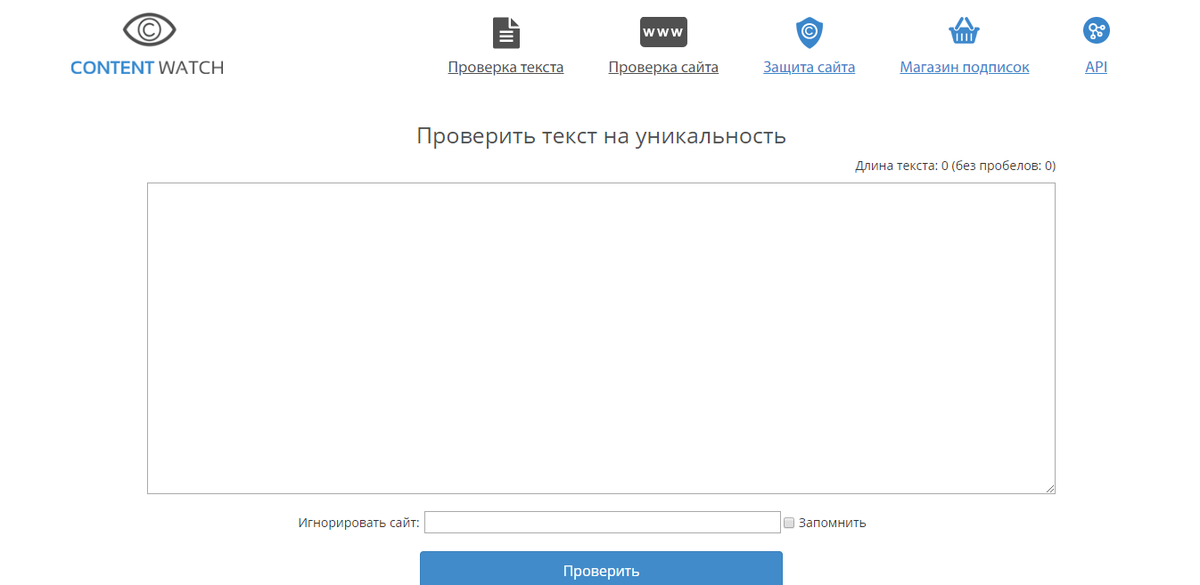The height and width of the screenshot is (585, 1200).
Task: Click the heading Проверить текст на уникальность
Action: click(601, 136)
